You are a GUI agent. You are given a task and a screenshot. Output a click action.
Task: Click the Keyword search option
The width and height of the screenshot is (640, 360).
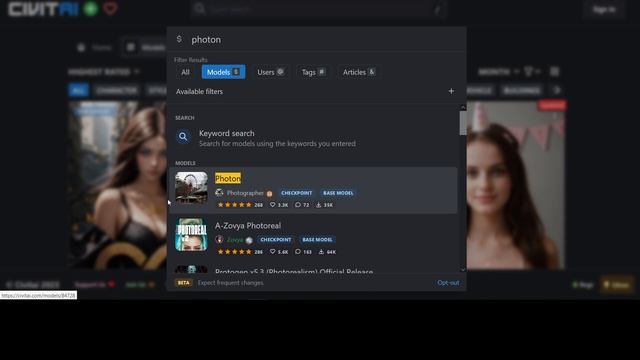pos(313,138)
